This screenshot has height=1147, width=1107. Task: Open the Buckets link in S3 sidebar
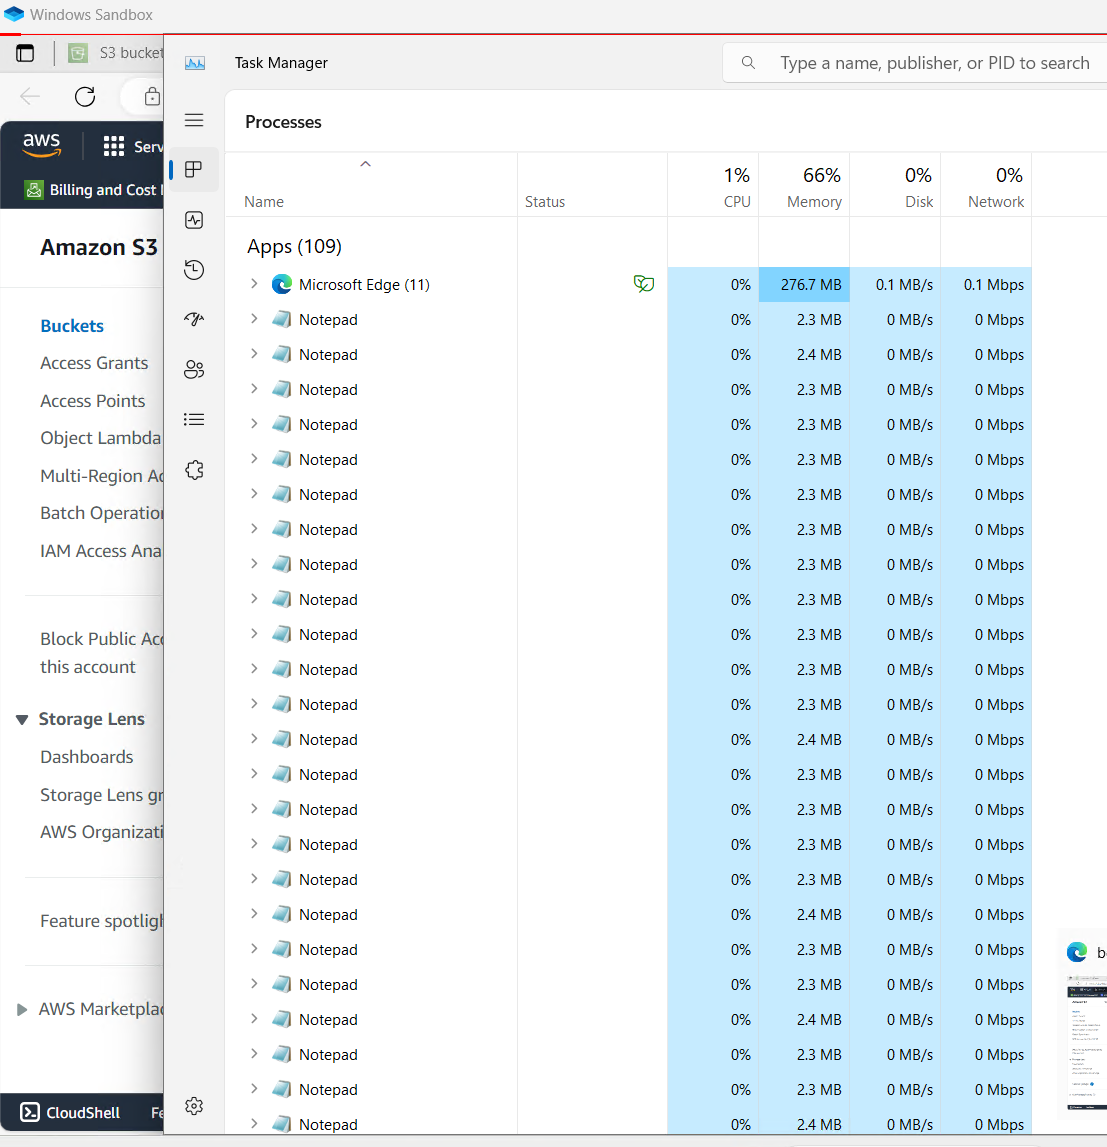pos(72,326)
